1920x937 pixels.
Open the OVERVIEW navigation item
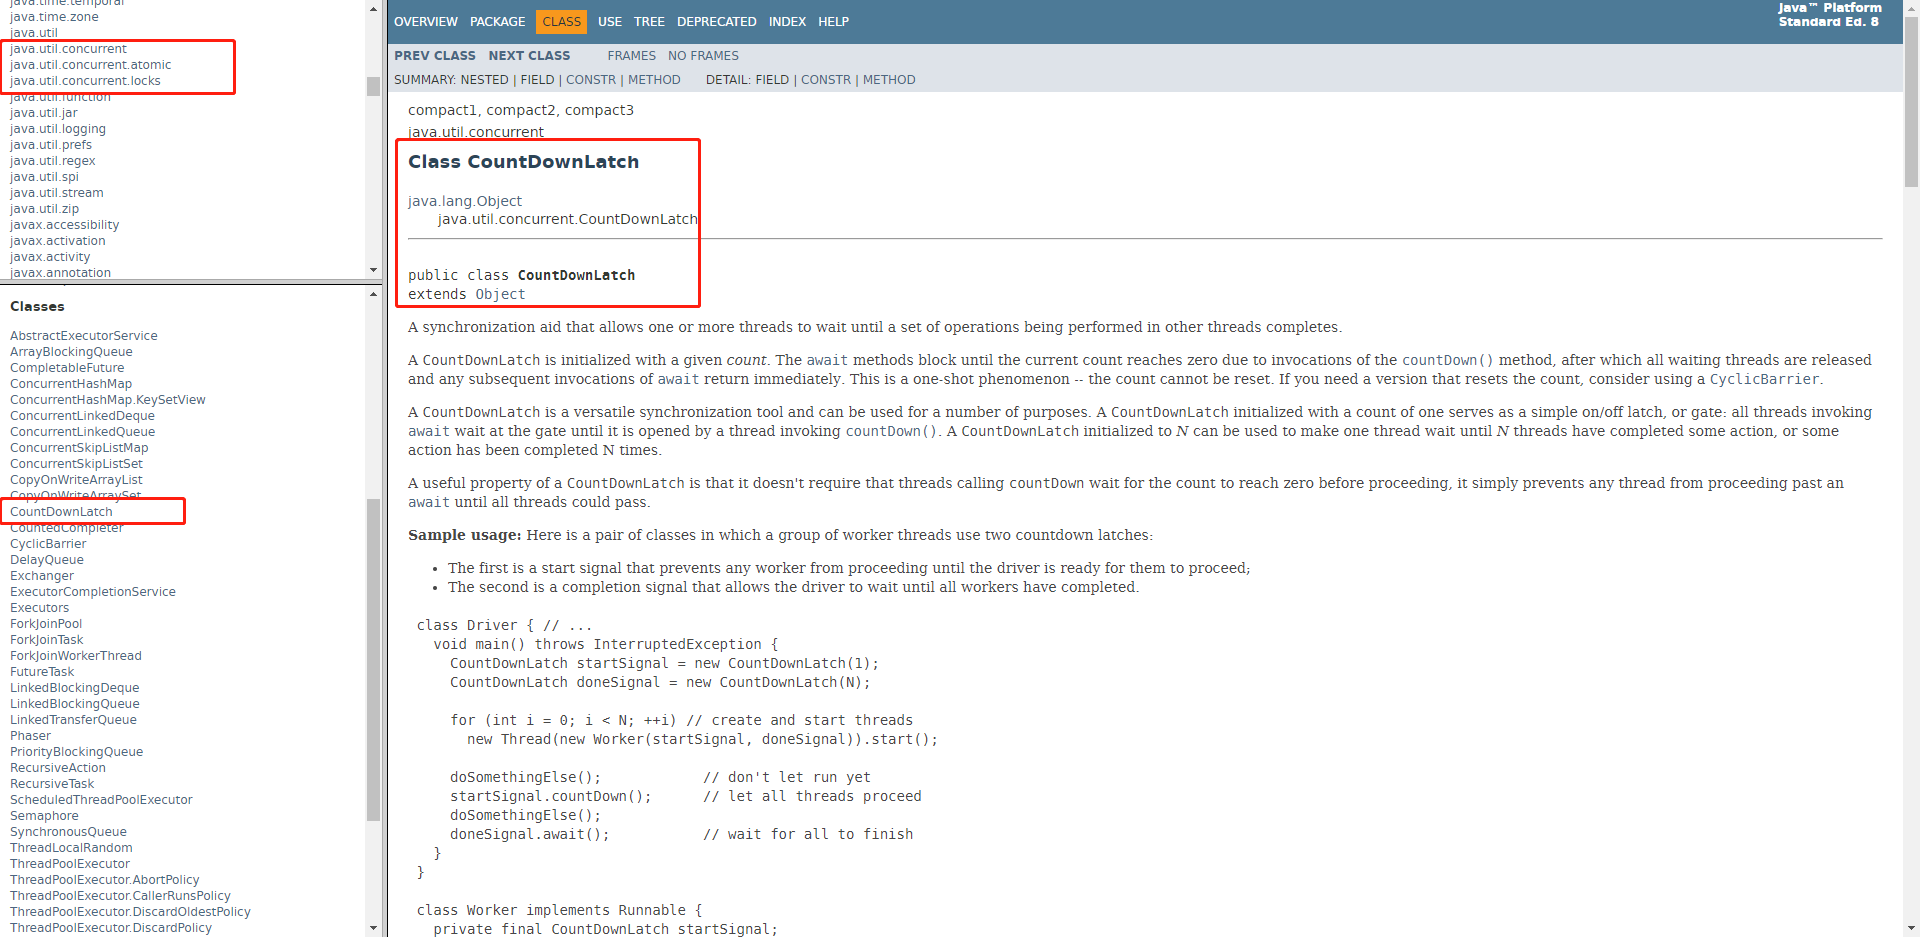click(x=426, y=22)
